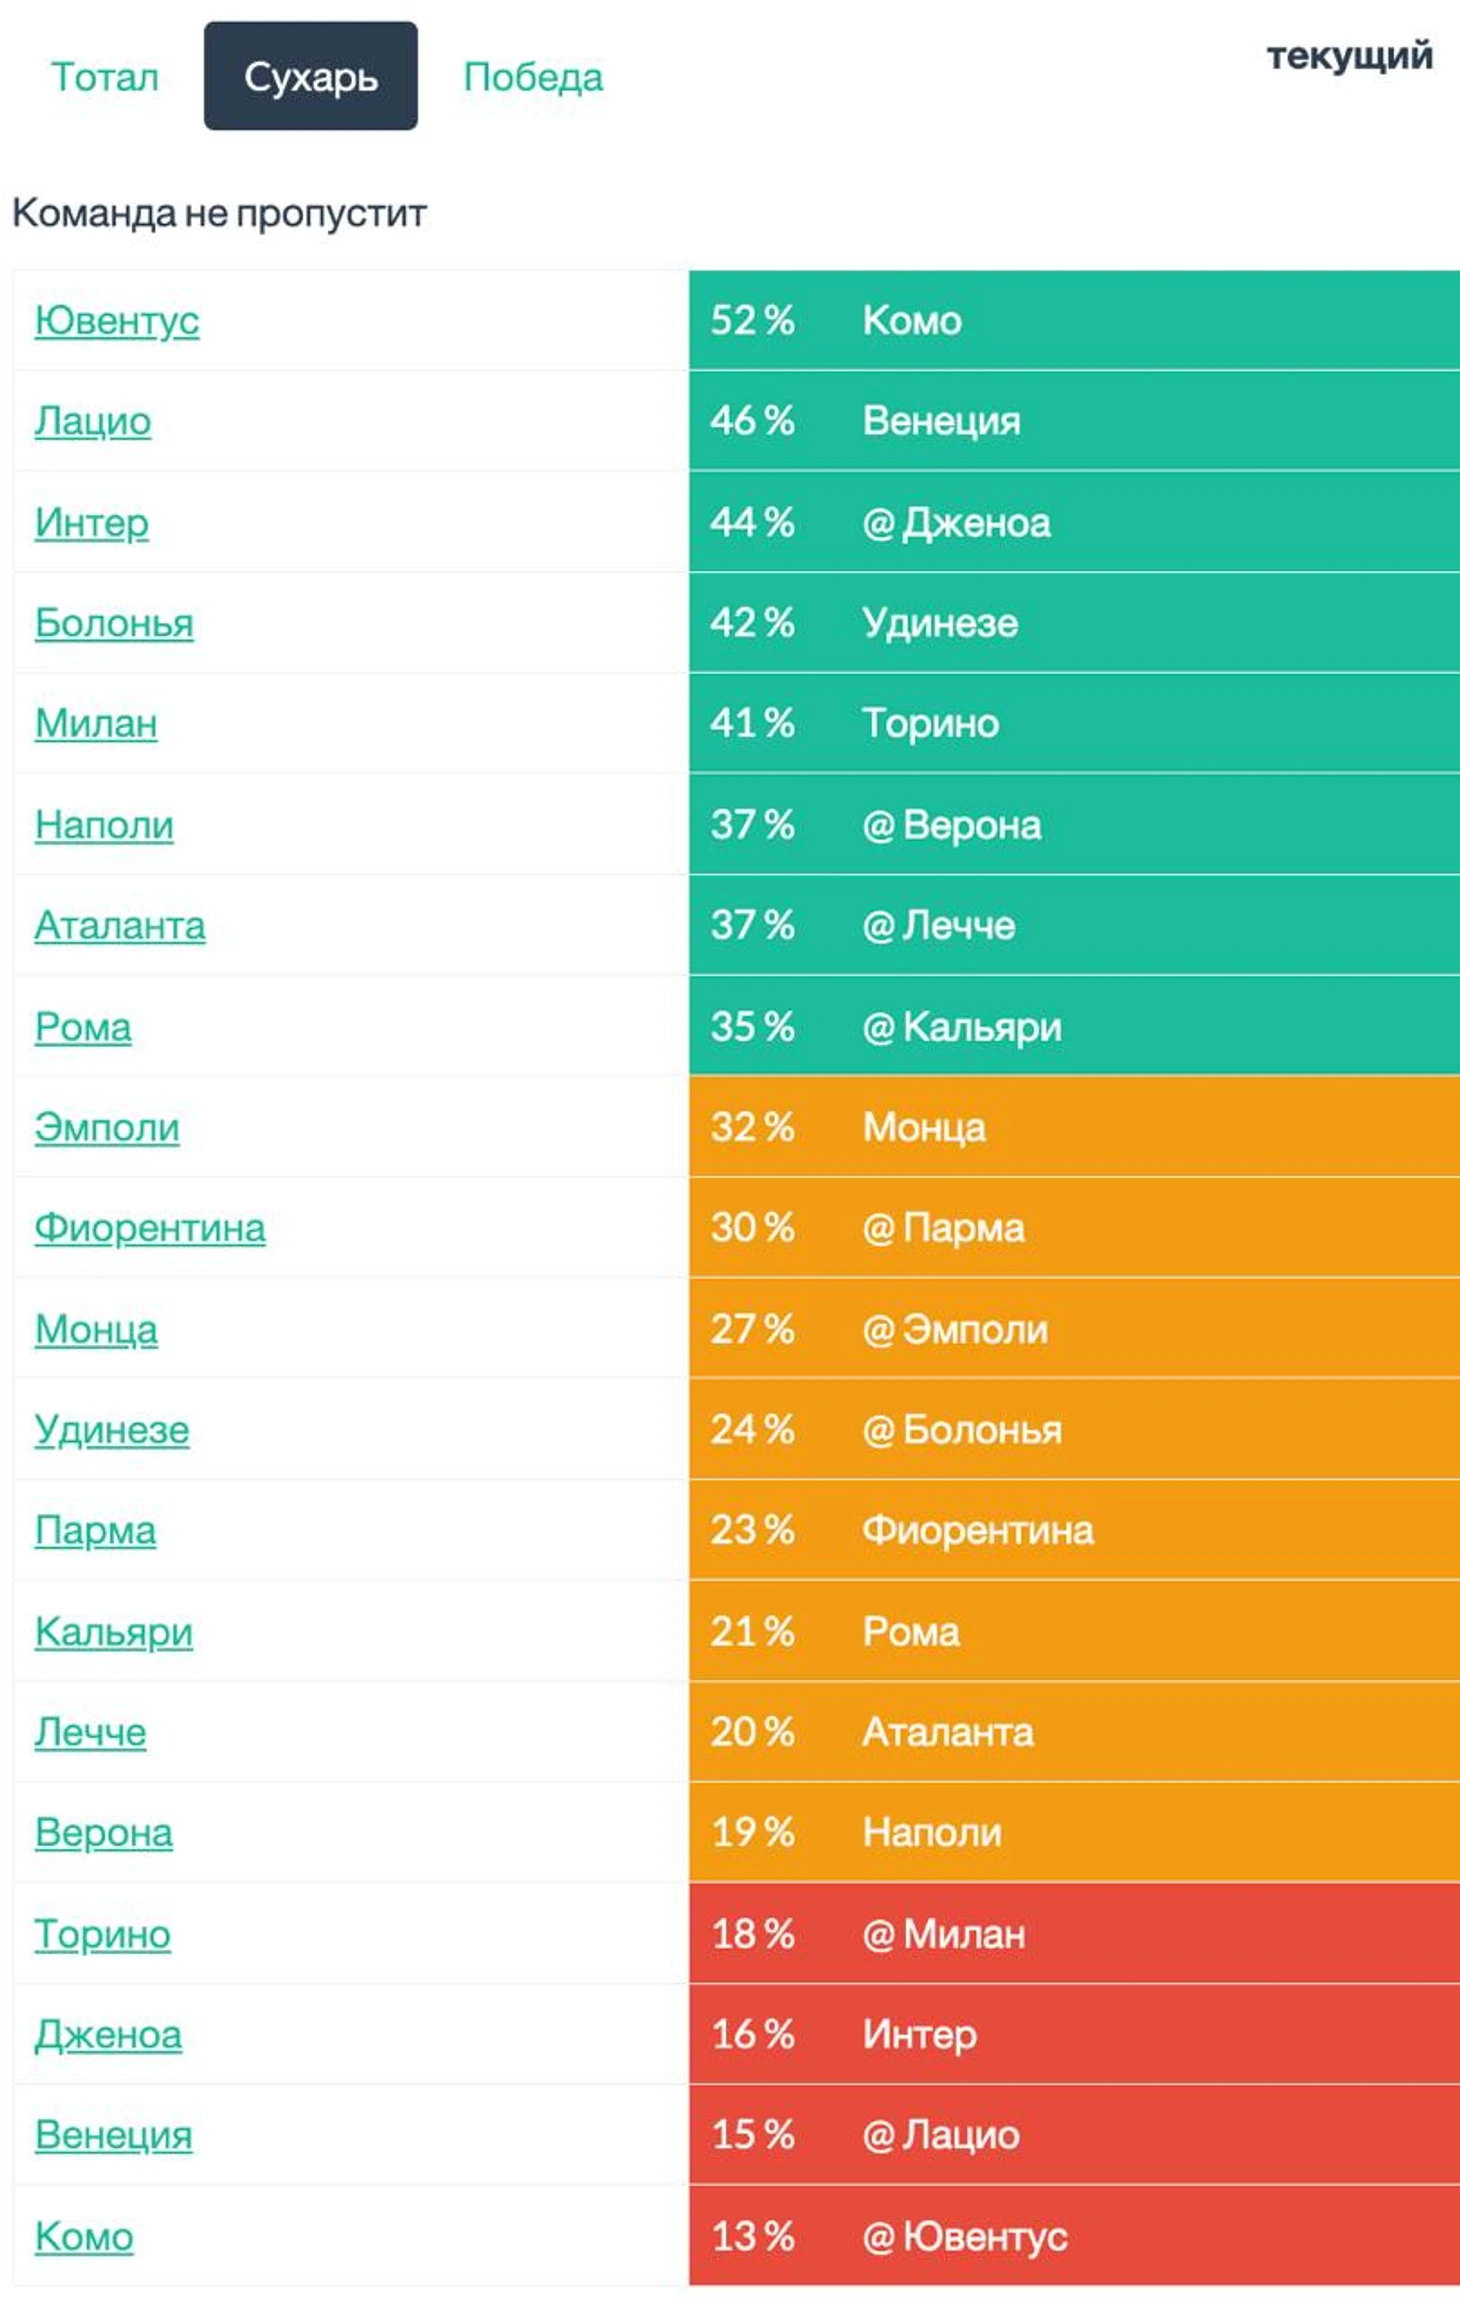
Task: Switch to the Тотал tab
Action: (x=104, y=77)
